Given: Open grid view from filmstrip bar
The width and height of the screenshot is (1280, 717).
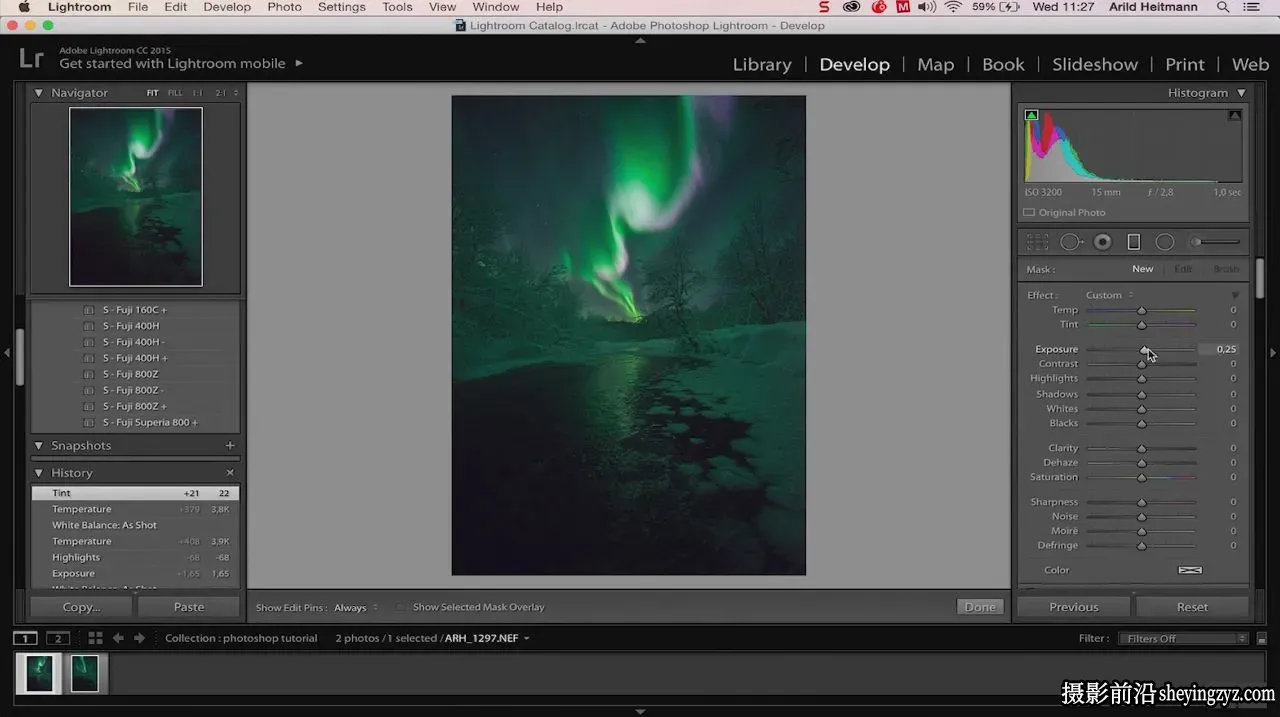Looking at the screenshot, I should 95,638.
